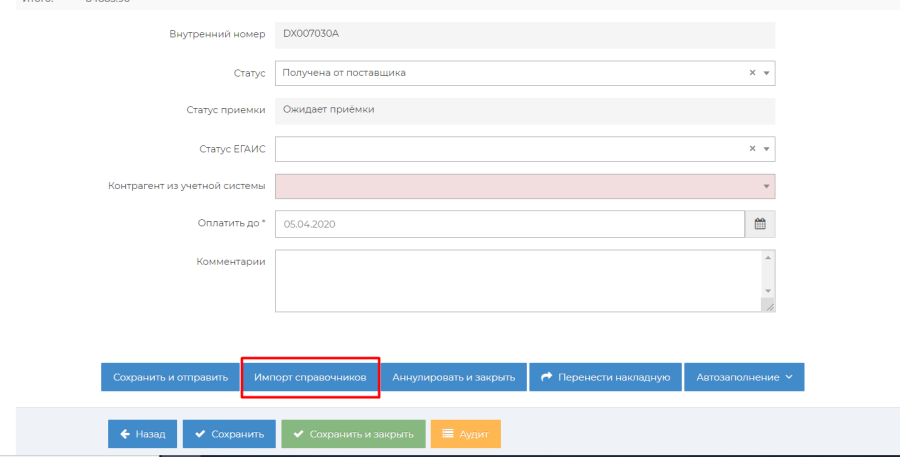Click the Комментарии scrollbar up arrow
900x457 pixels.
pos(767,257)
